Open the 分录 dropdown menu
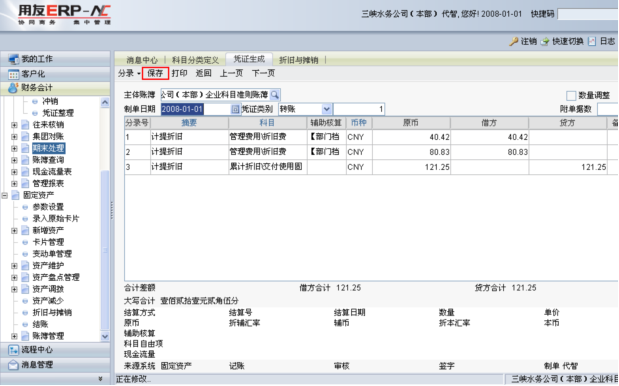This screenshot has height=386, width=619. (129, 73)
